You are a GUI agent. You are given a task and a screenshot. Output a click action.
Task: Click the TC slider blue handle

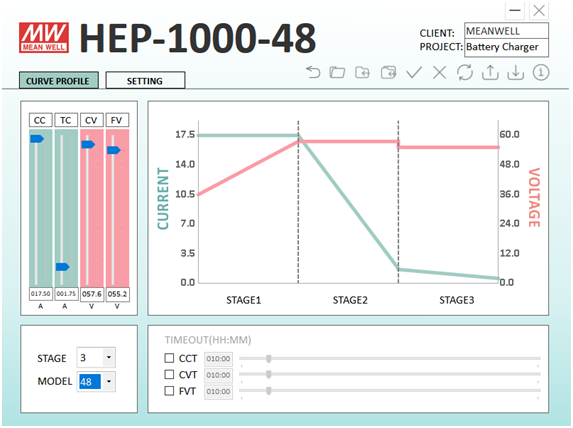(62, 267)
